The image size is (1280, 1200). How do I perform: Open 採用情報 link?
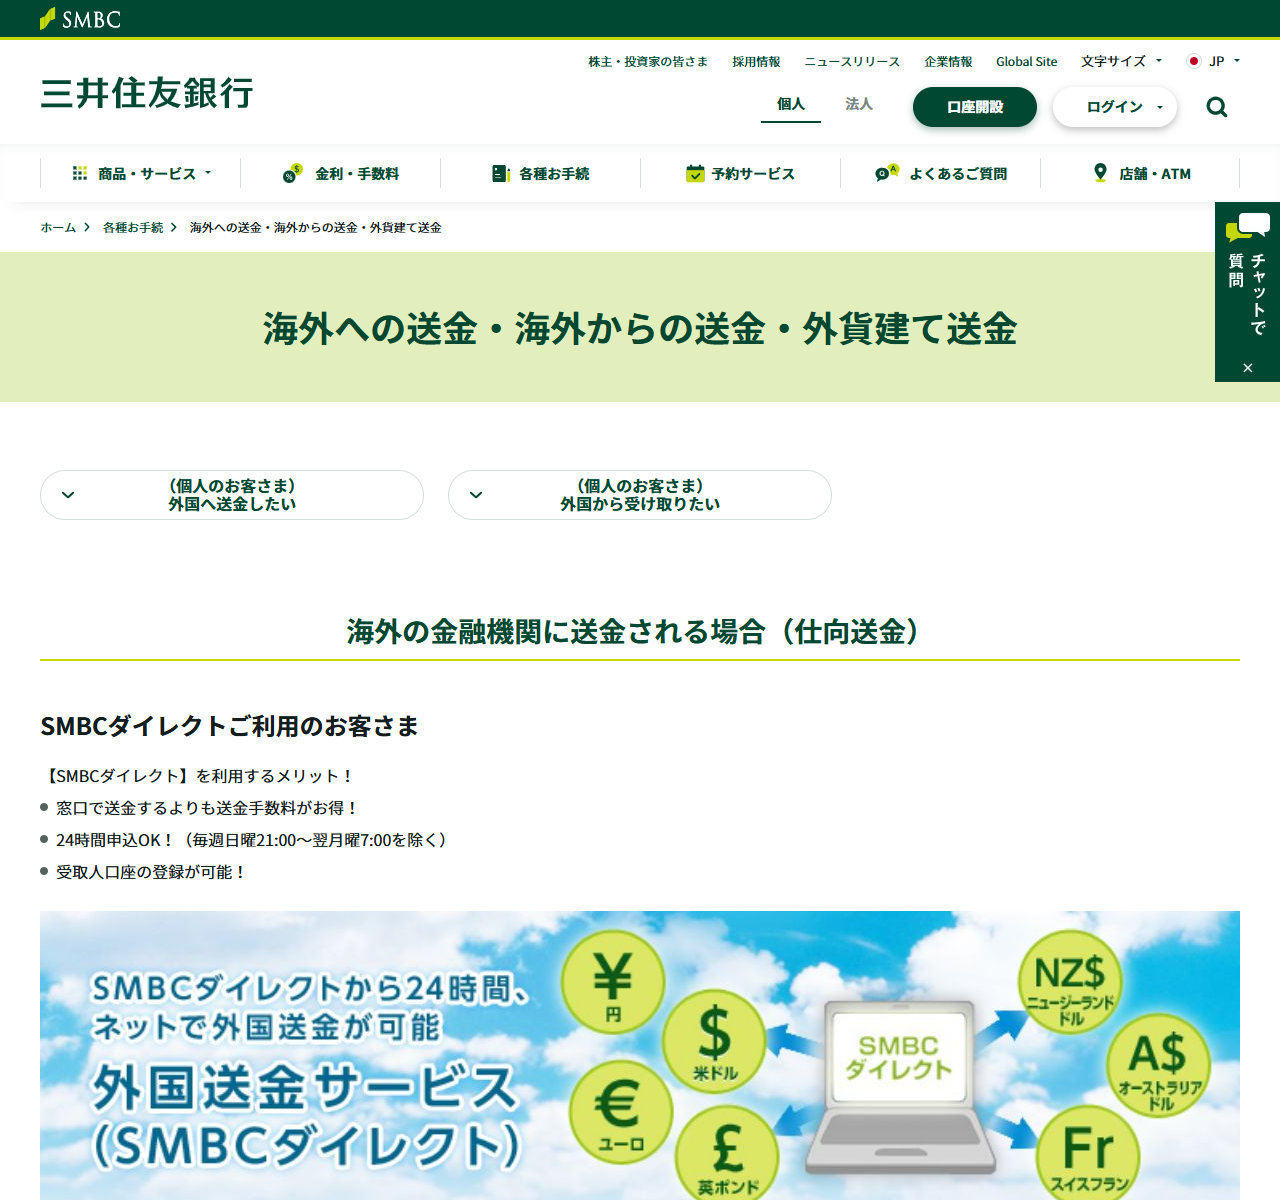pyautogui.click(x=756, y=61)
